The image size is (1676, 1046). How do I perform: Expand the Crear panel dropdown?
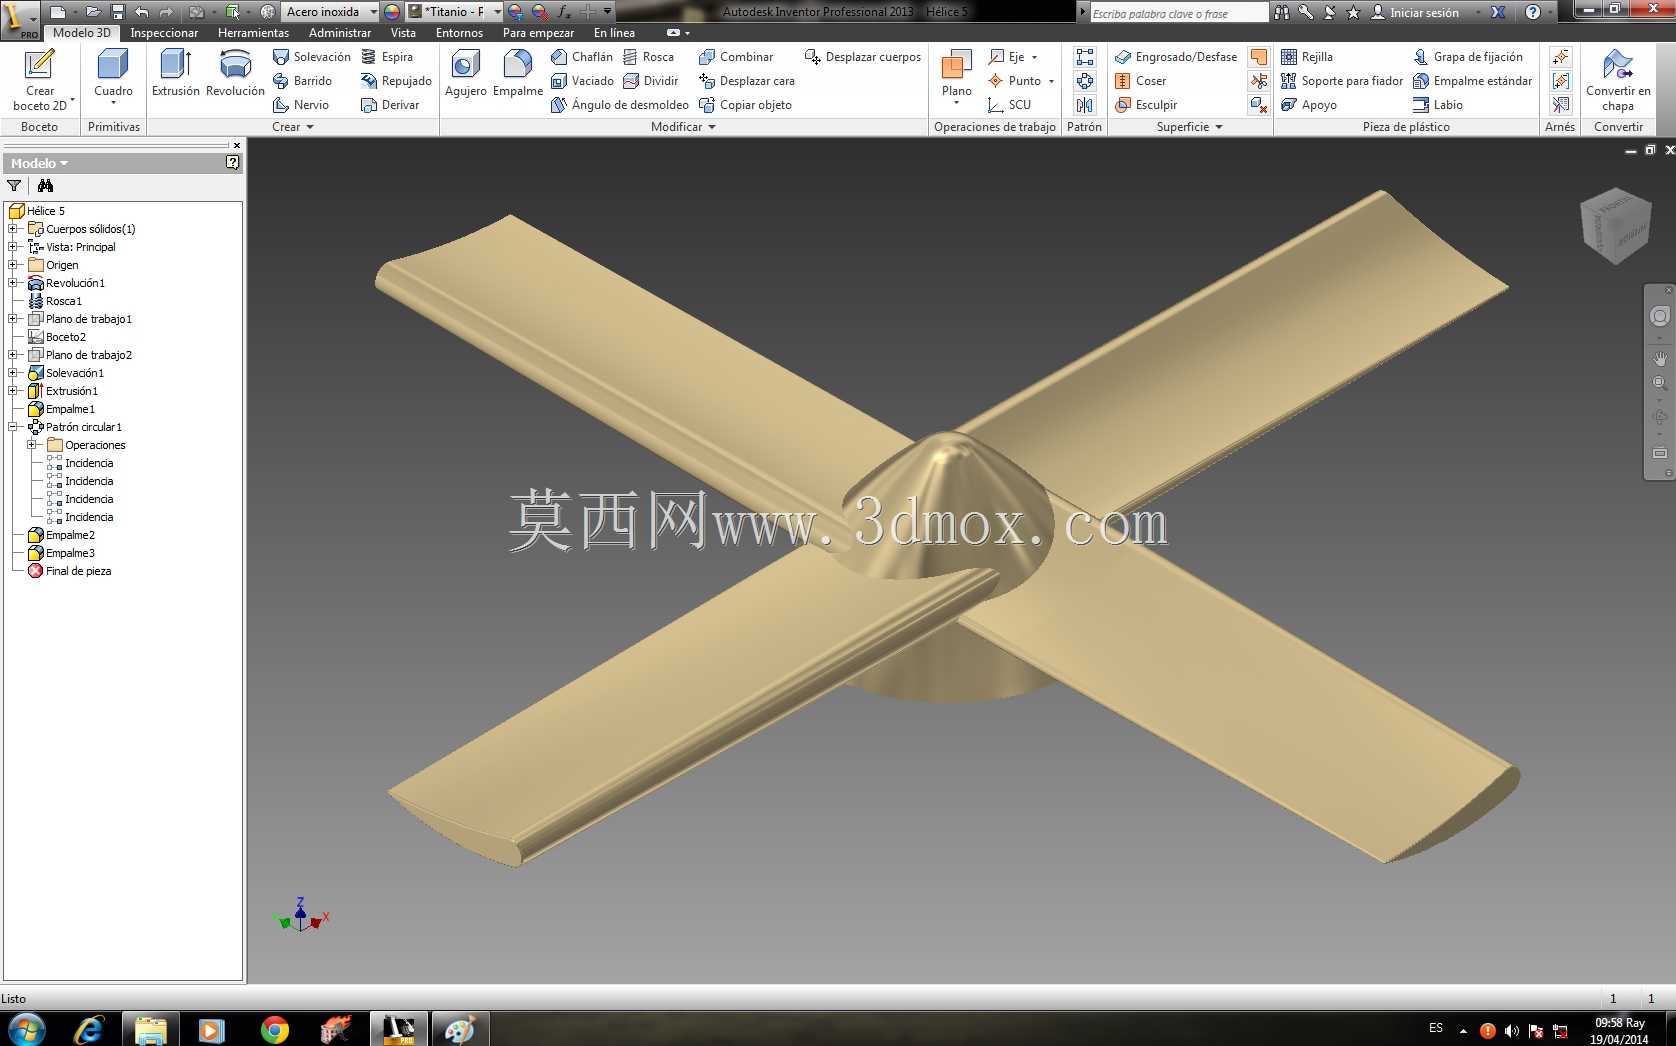coord(293,127)
